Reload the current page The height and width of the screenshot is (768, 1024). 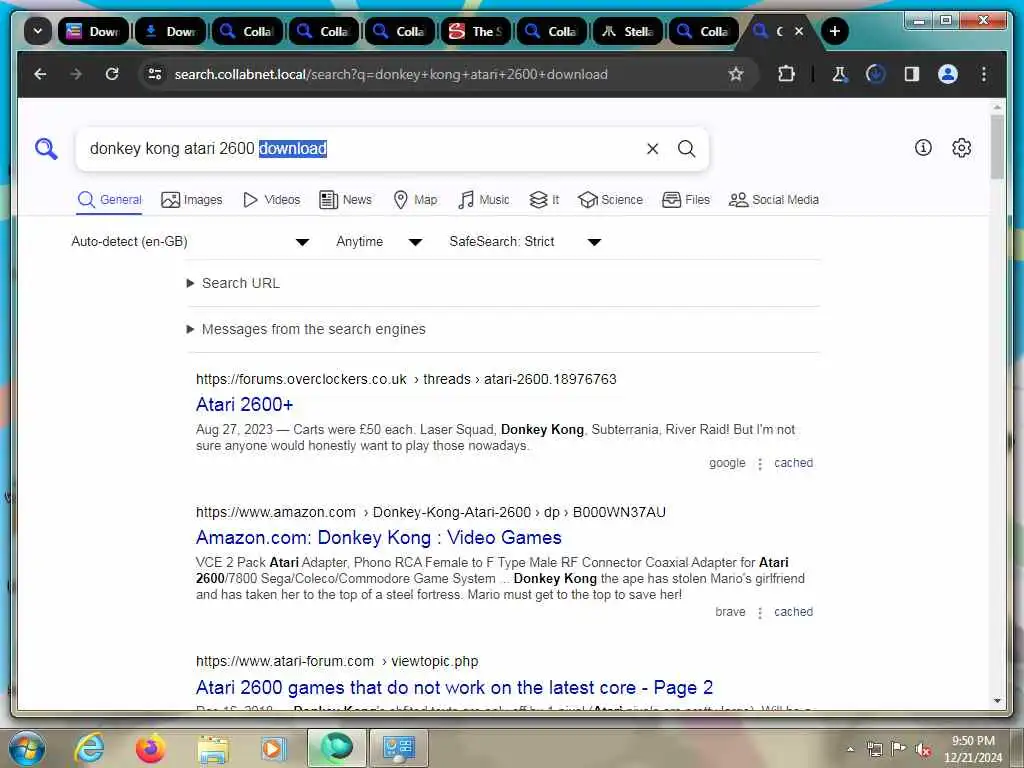pos(112,74)
